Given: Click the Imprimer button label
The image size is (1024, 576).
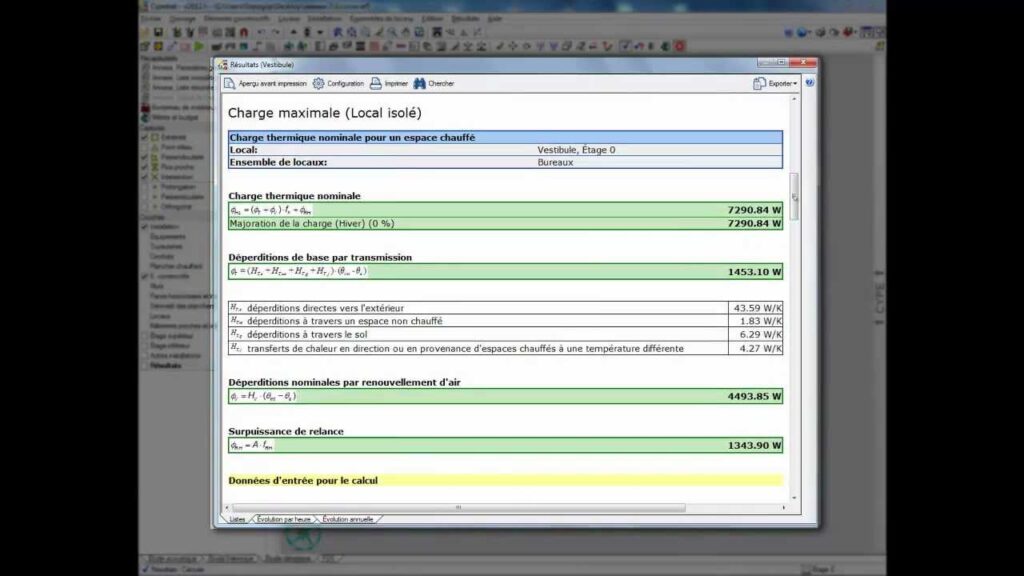Looking at the screenshot, I should (396, 84).
